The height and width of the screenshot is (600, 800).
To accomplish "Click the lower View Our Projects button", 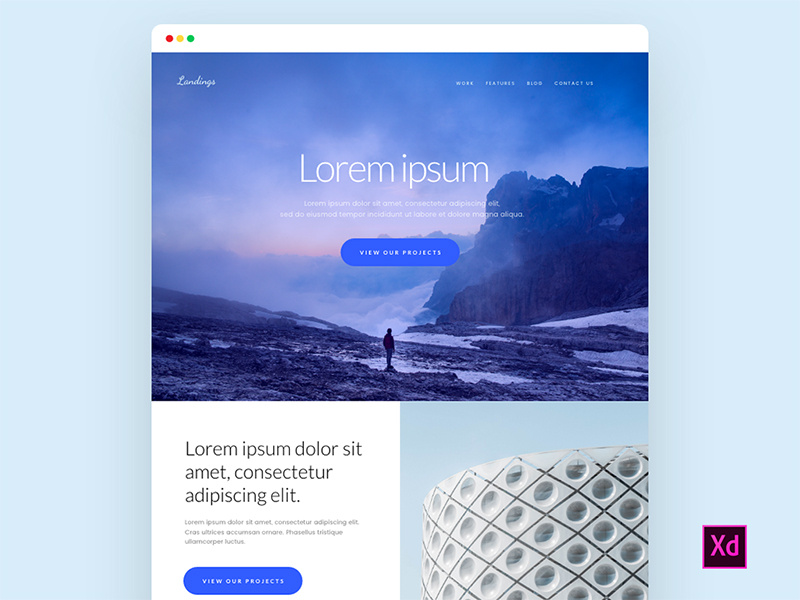I will (243, 581).
